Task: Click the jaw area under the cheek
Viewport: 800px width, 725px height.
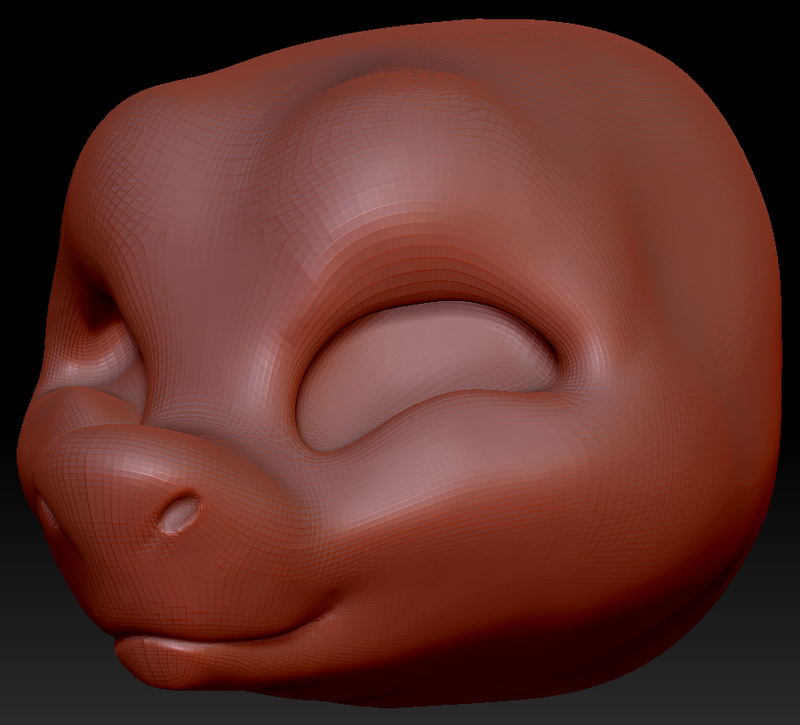Action: pos(510,612)
